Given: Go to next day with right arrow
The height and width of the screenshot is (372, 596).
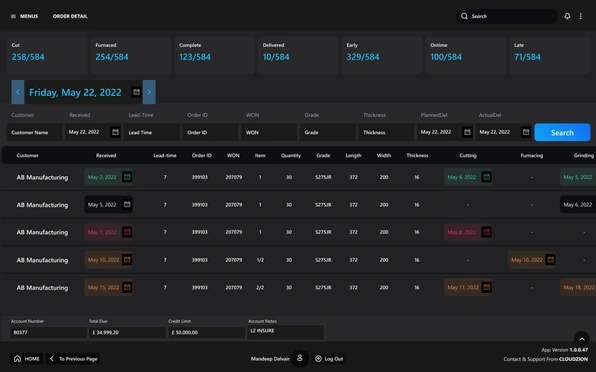Looking at the screenshot, I should tap(149, 92).
